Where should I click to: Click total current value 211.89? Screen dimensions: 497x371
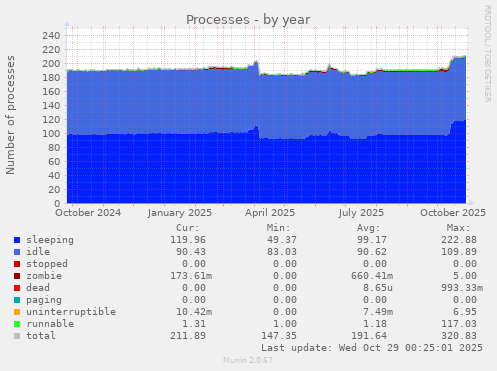pos(188,336)
